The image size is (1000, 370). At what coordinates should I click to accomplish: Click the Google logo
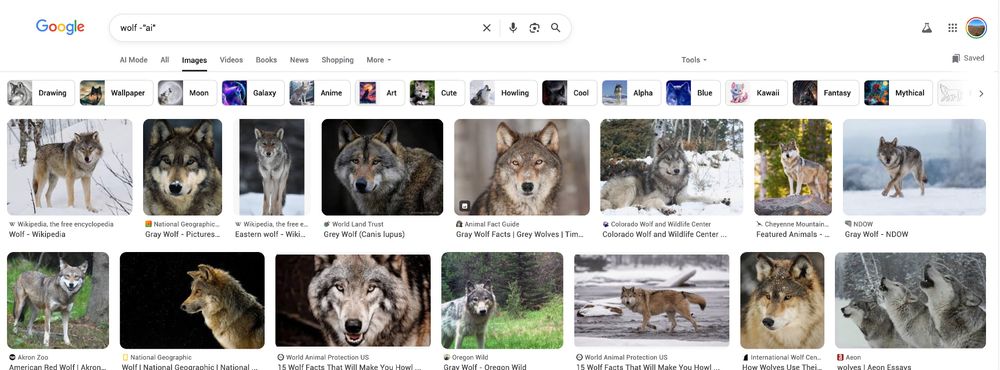(x=60, y=27)
